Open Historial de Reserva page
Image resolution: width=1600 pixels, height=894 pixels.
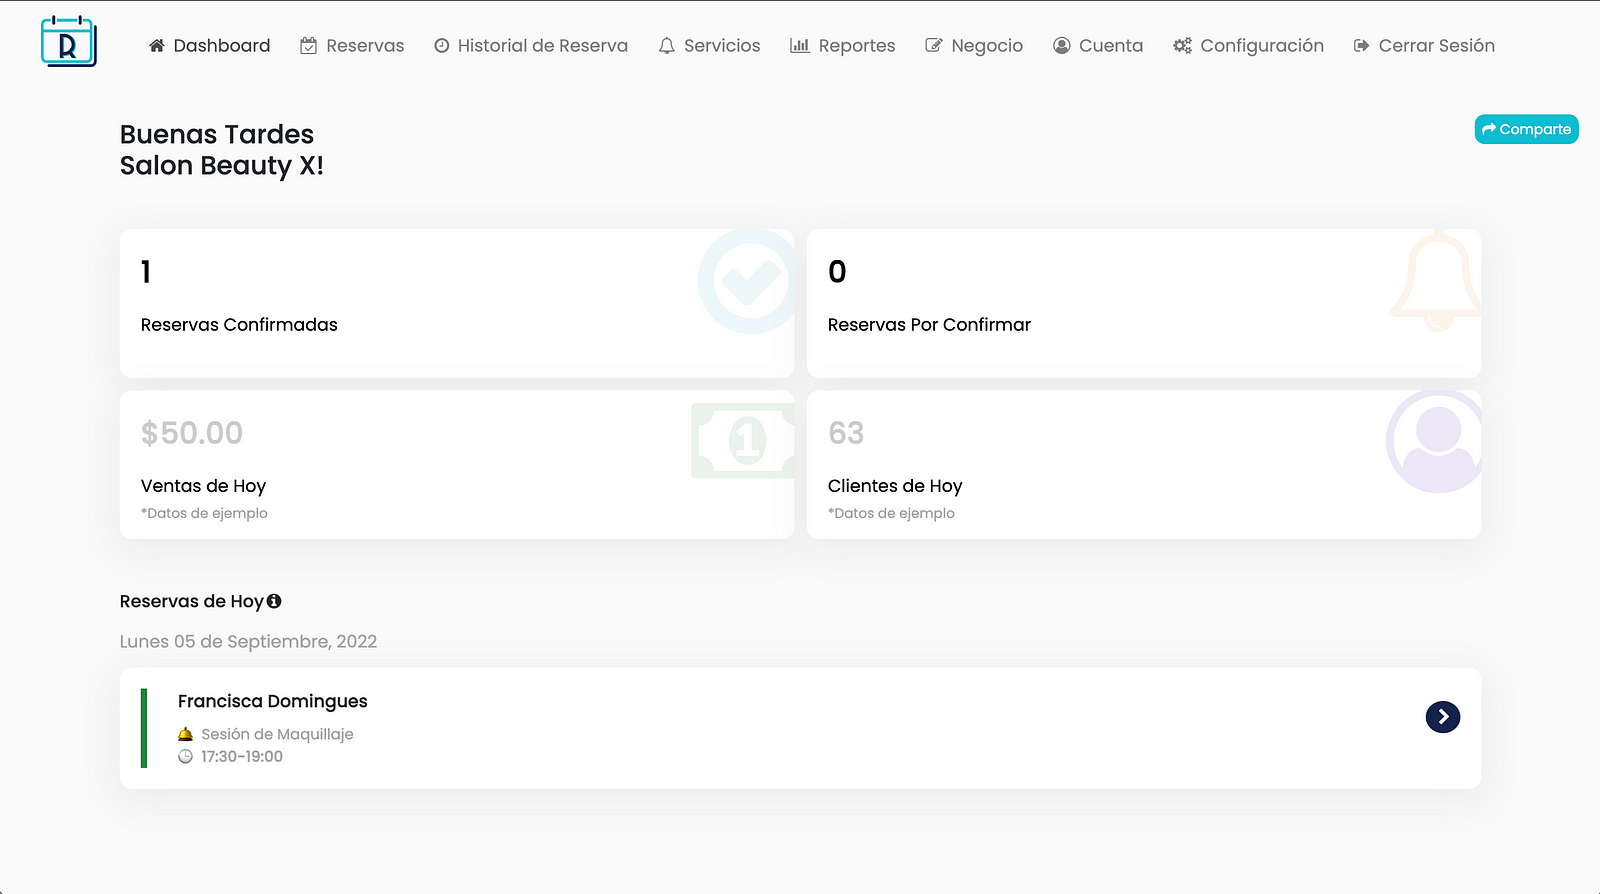(x=531, y=45)
